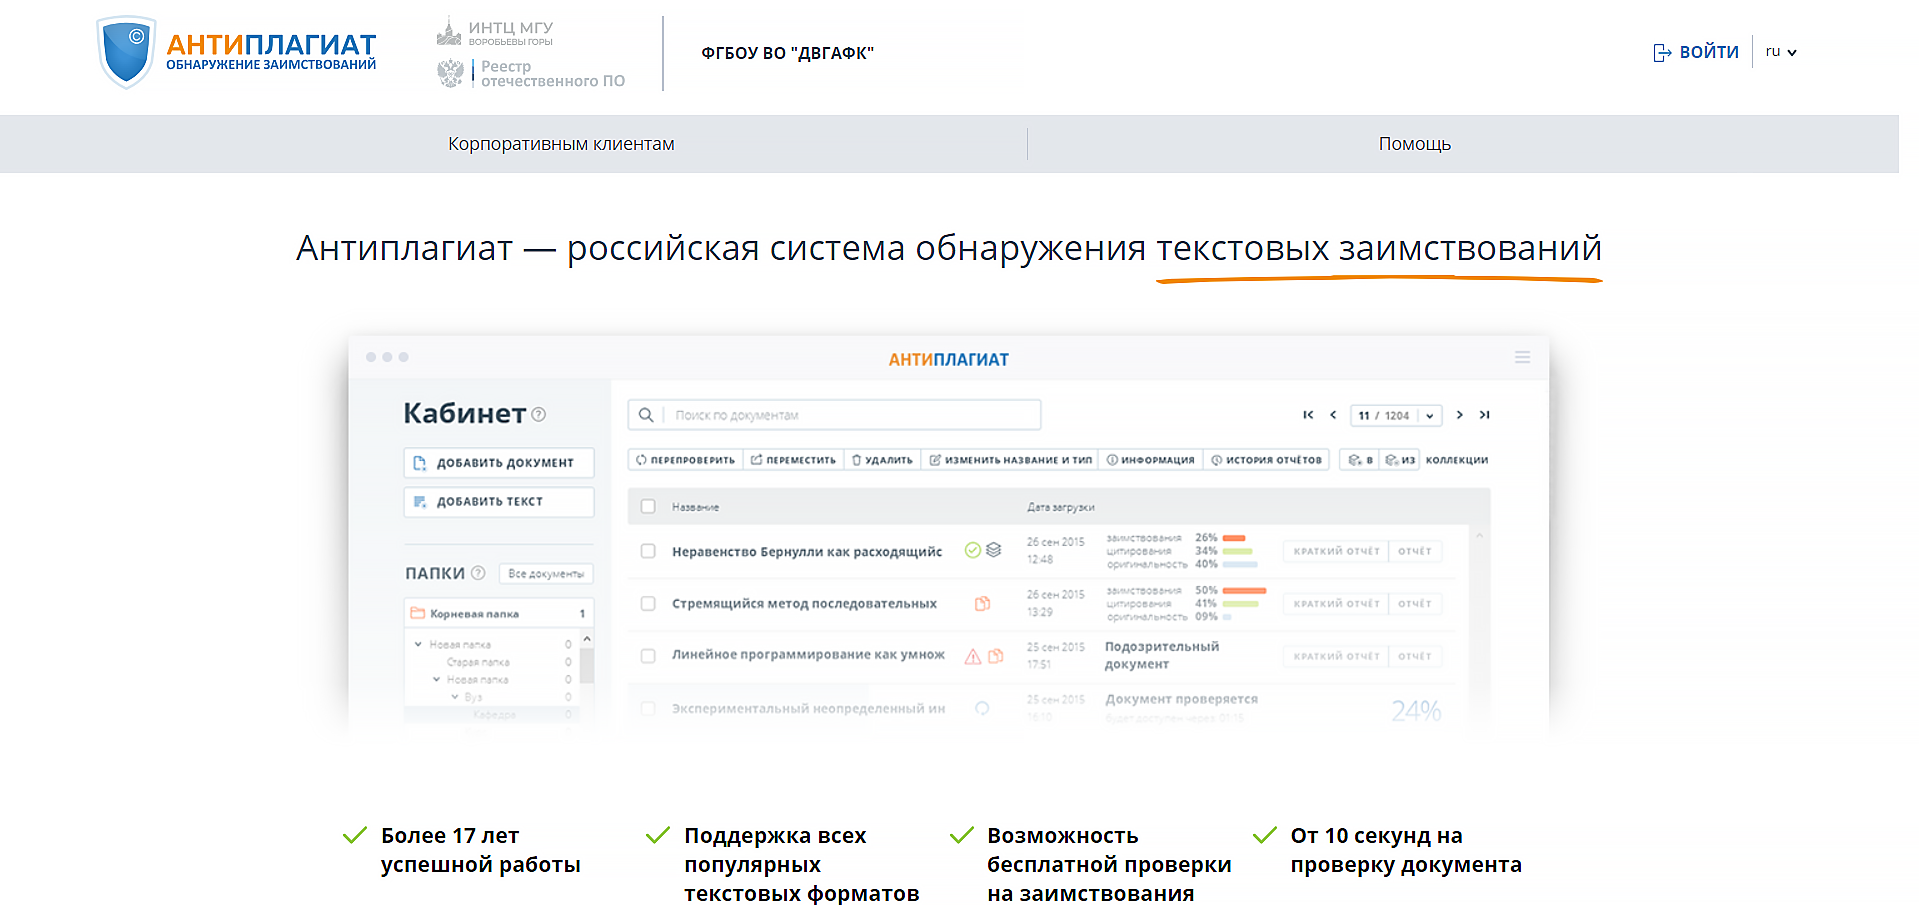Image resolution: width=1919 pixels, height=905 pixels.
Task: Check the Экспериментальный неопределенный document checkbox
Action: [648, 708]
